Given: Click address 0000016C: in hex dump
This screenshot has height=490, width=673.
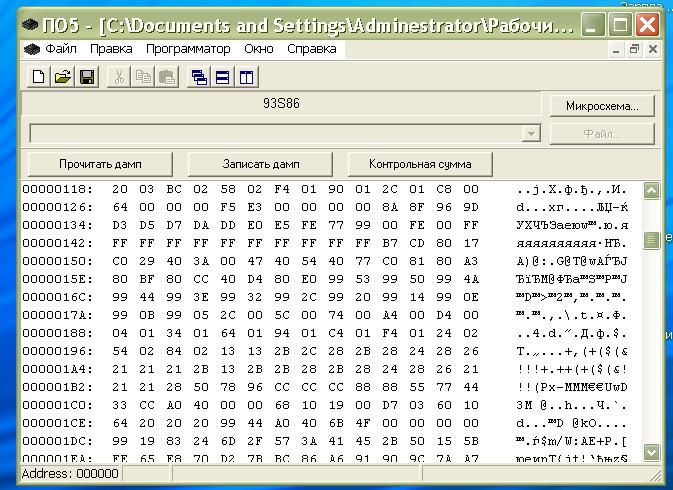Looking at the screenshot, I should (x=58, y=297).
